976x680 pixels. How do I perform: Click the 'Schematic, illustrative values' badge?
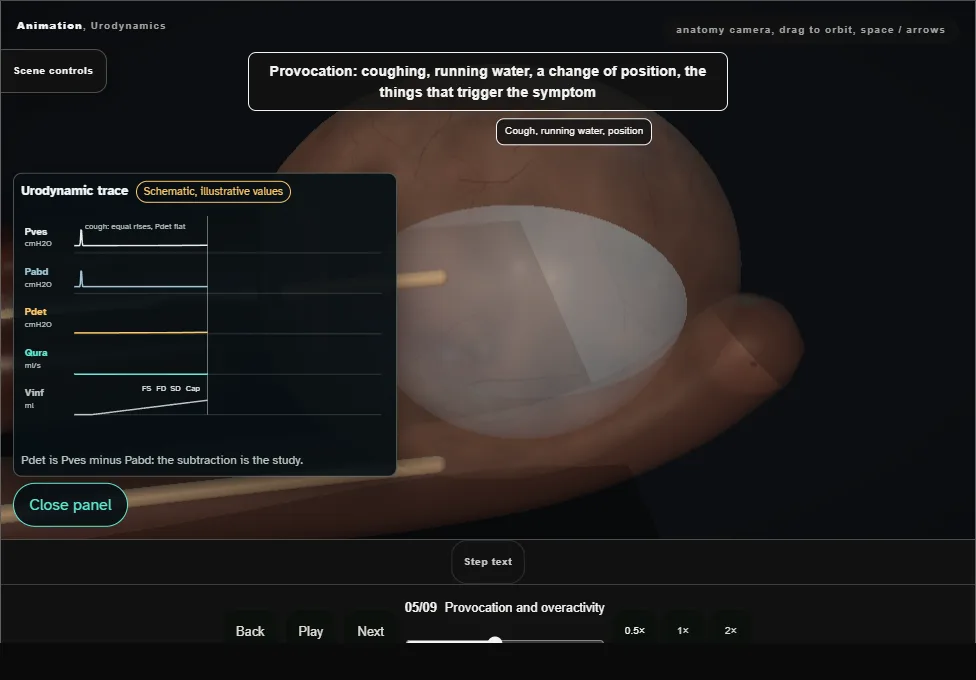[214, 191]
